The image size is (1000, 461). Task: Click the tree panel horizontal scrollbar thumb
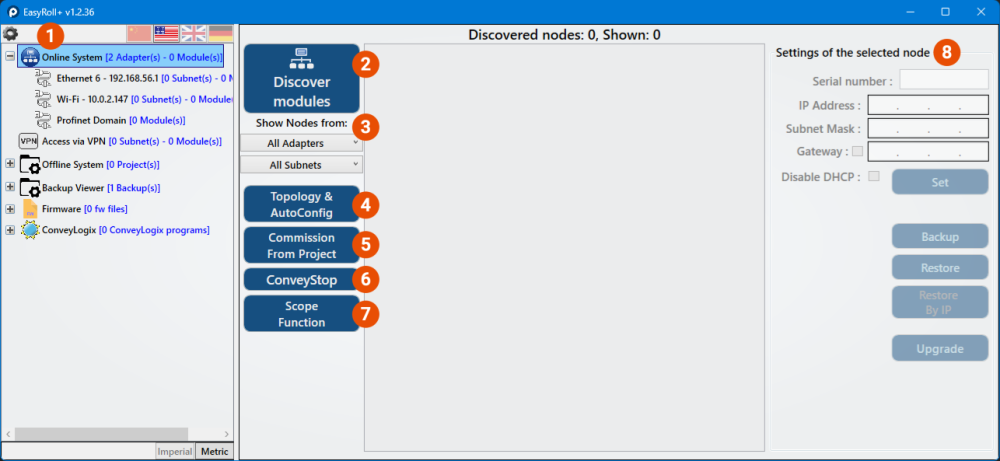point(101,434)
